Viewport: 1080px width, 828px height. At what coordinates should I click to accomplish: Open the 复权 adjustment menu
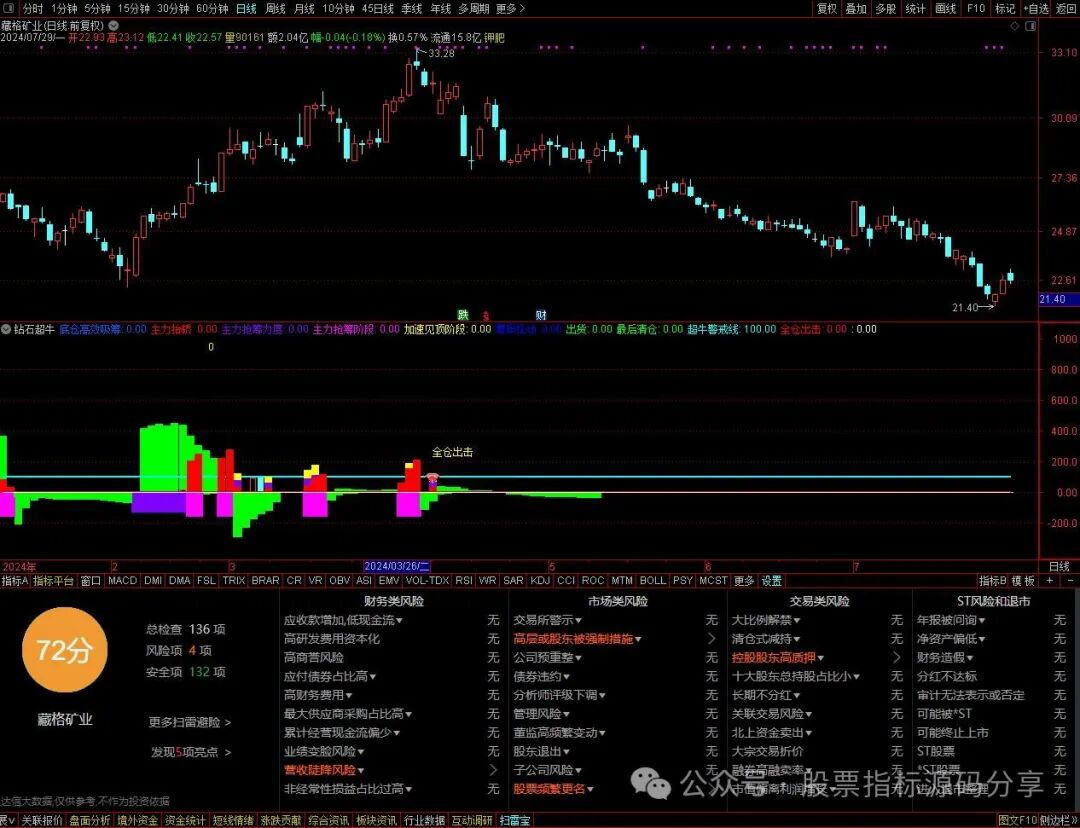[x=827, y=8]
